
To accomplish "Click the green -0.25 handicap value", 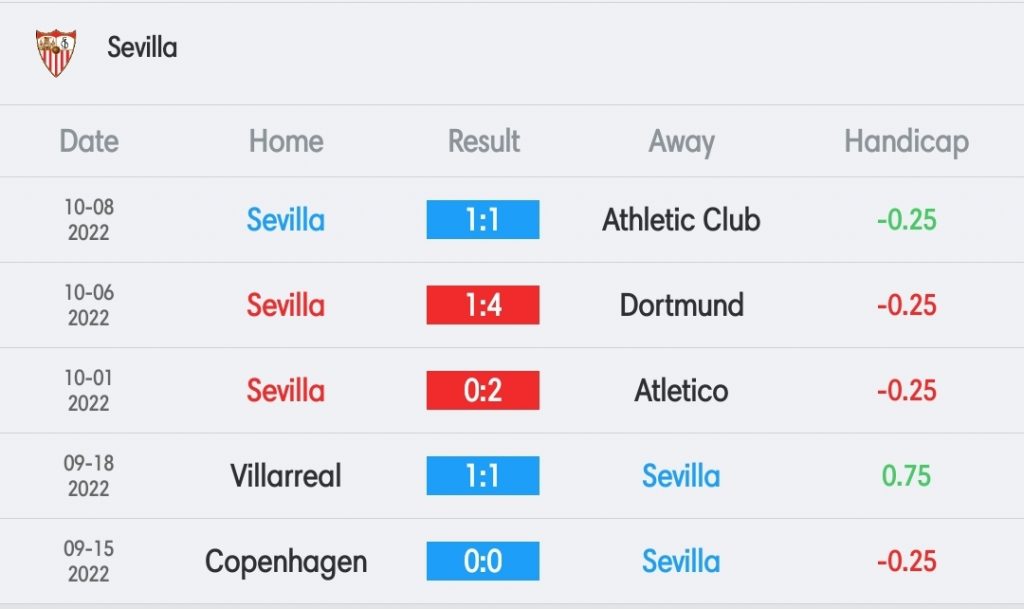I will point(906,219).
